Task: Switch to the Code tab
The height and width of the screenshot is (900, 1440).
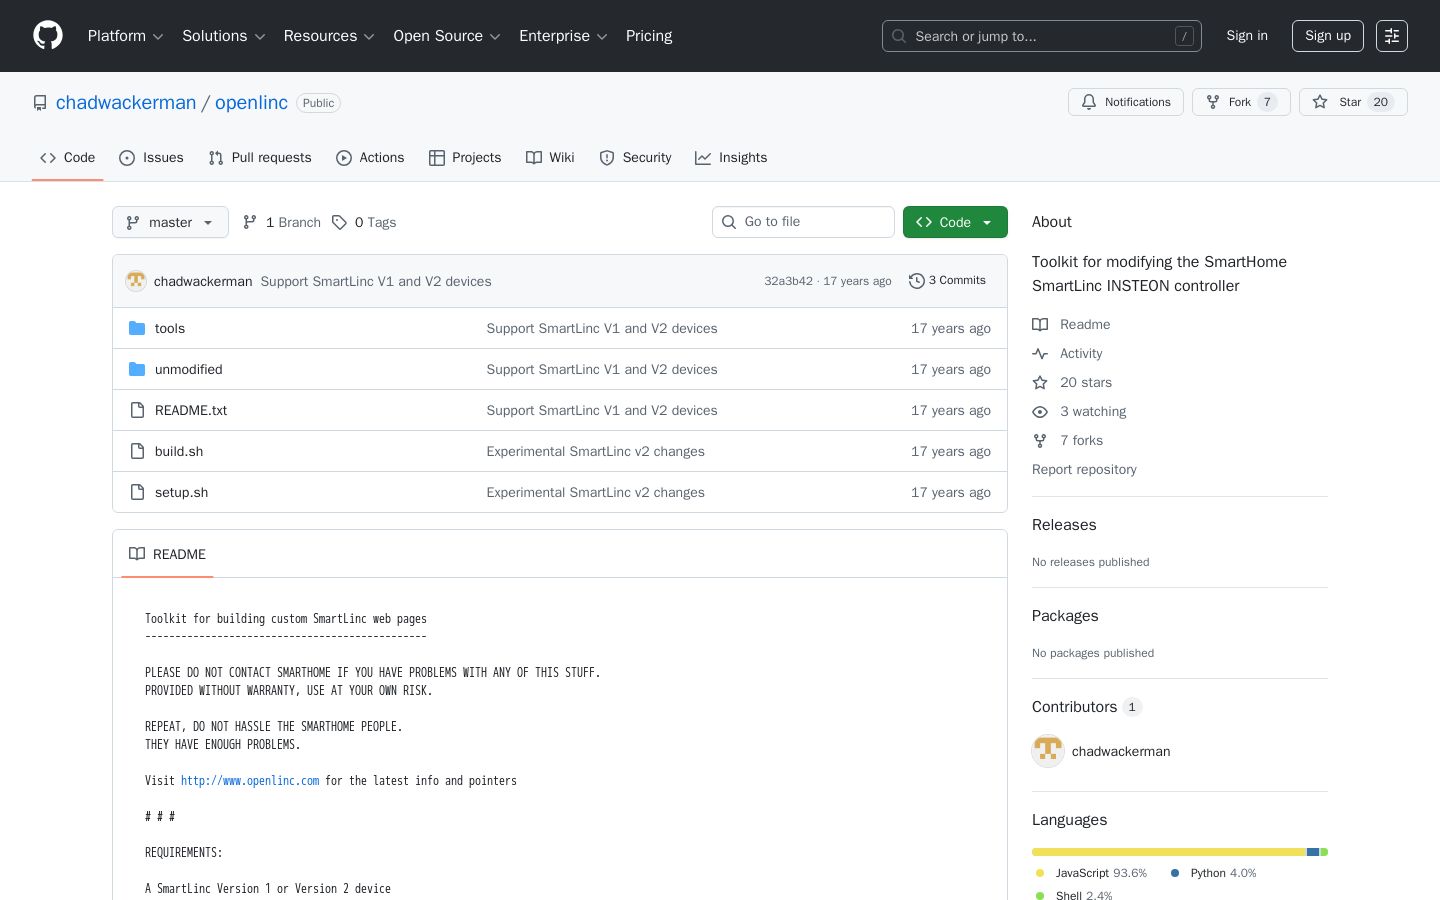Action: 67,158
